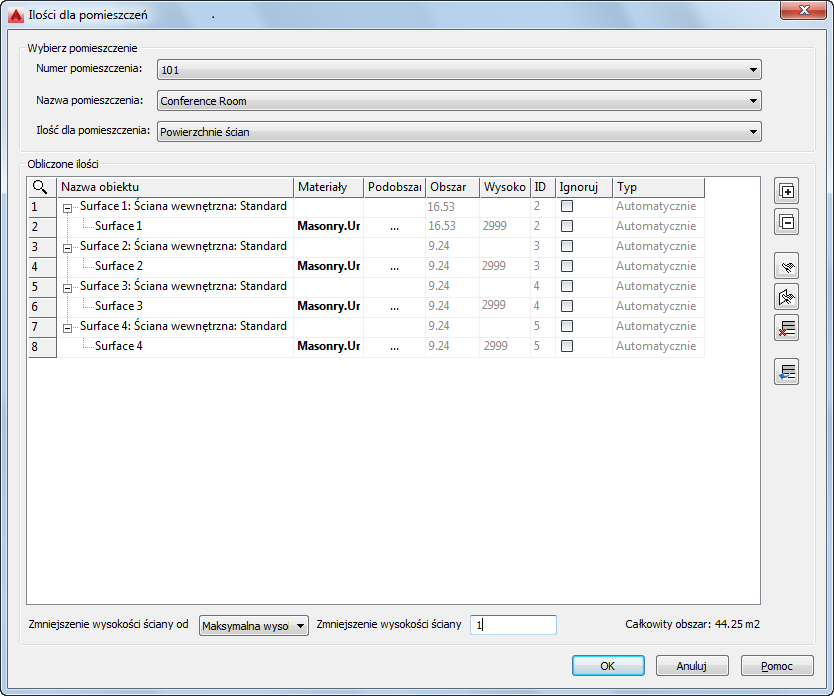834x696 pixels.
Task: Select the Surface 4 child tree item
Action: [118, 346]
